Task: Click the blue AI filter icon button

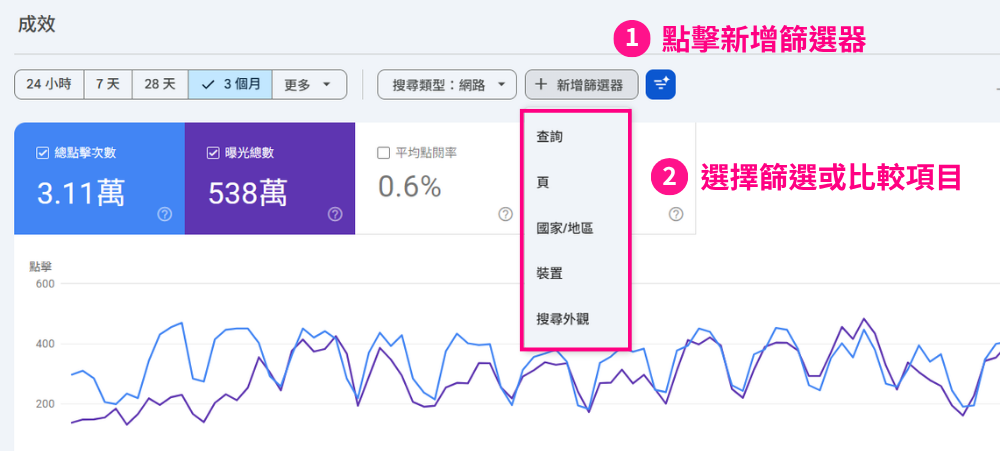Action: (x=660, y=85)
